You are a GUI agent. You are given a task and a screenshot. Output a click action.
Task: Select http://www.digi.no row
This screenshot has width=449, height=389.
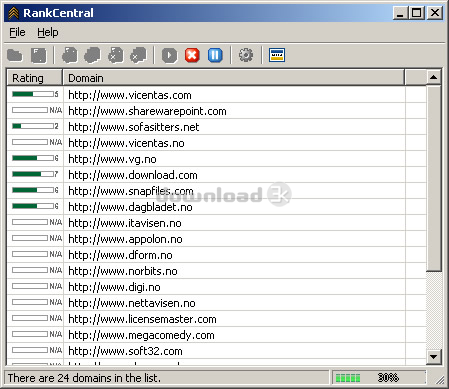click(x=216, y=287)
